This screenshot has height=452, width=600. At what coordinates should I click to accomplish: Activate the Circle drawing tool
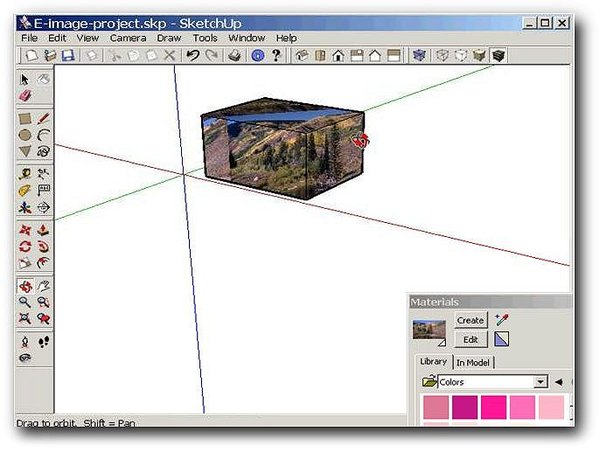point(25,135)
